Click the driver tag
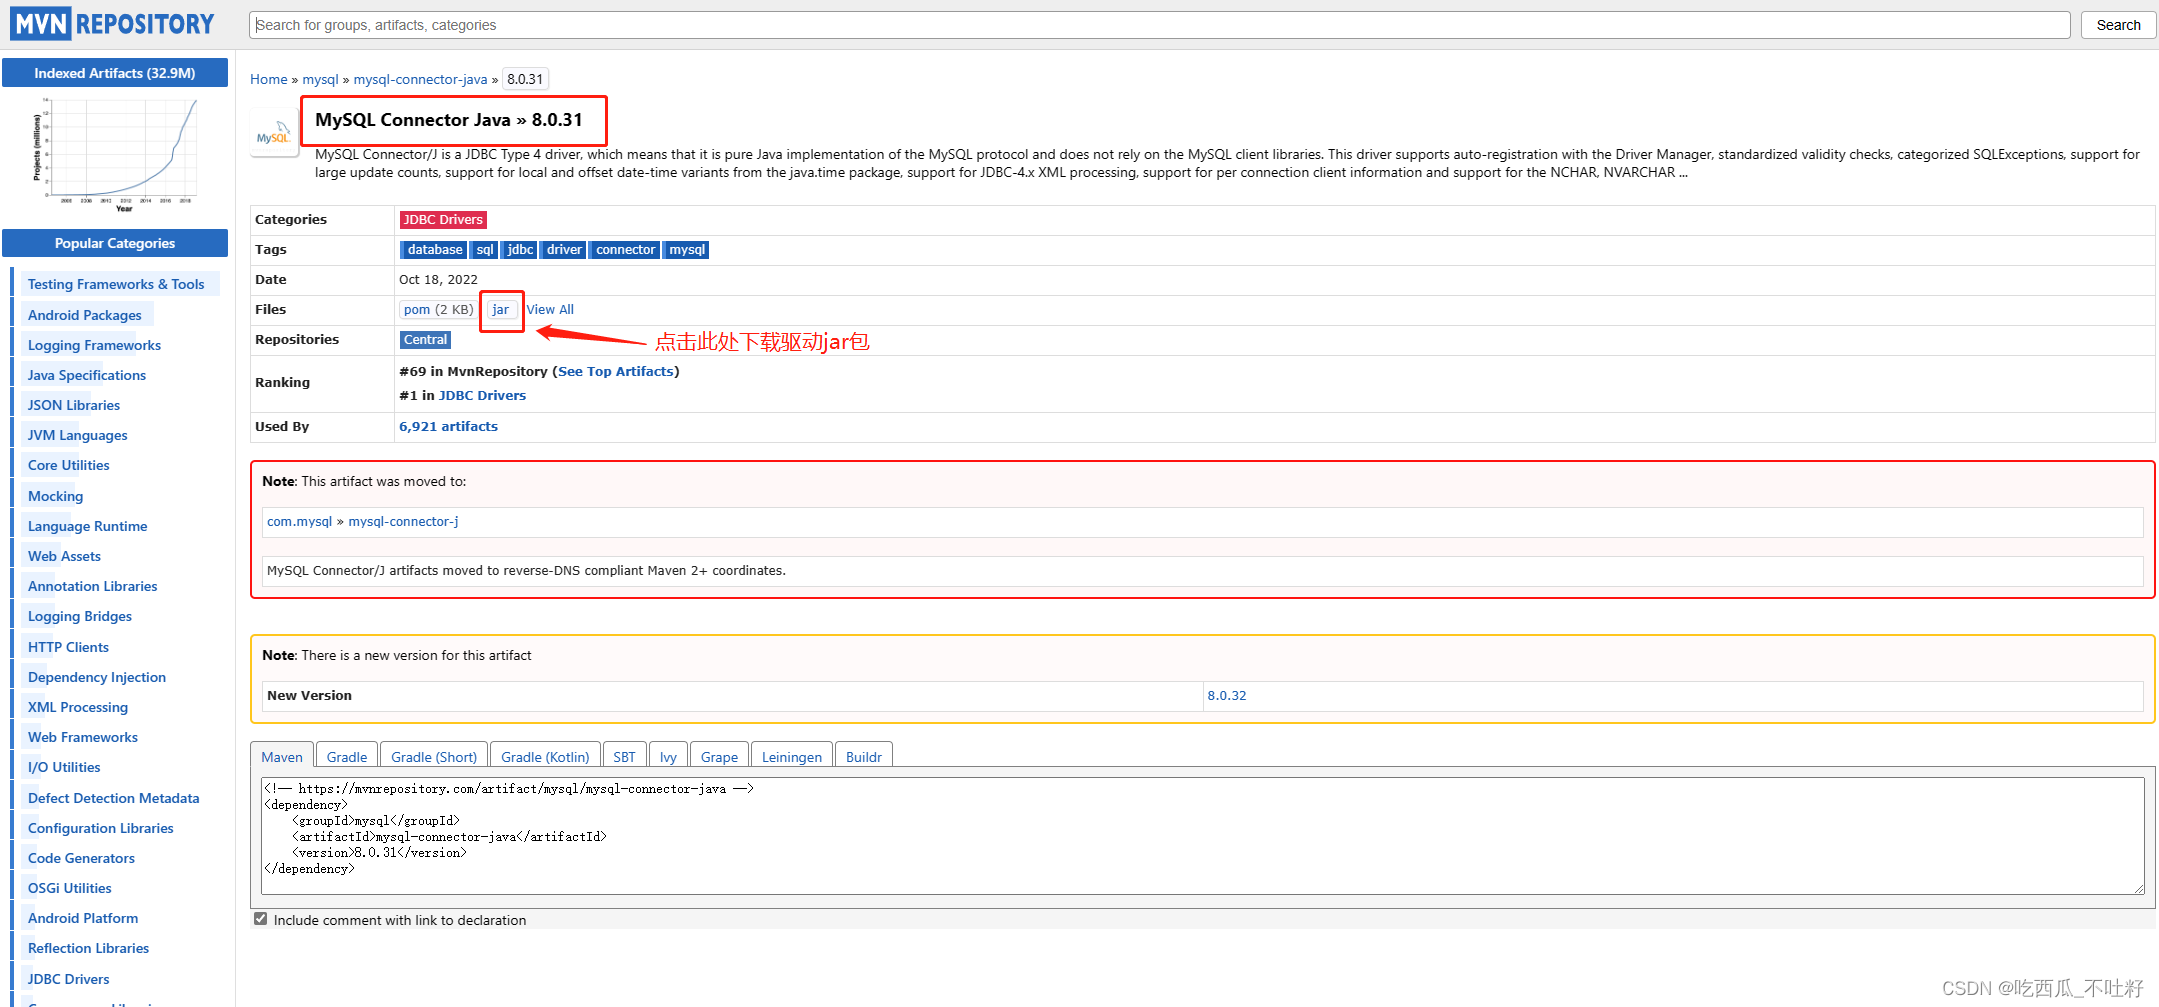Screen dimensions: 2159x1007 pos(564,250)
